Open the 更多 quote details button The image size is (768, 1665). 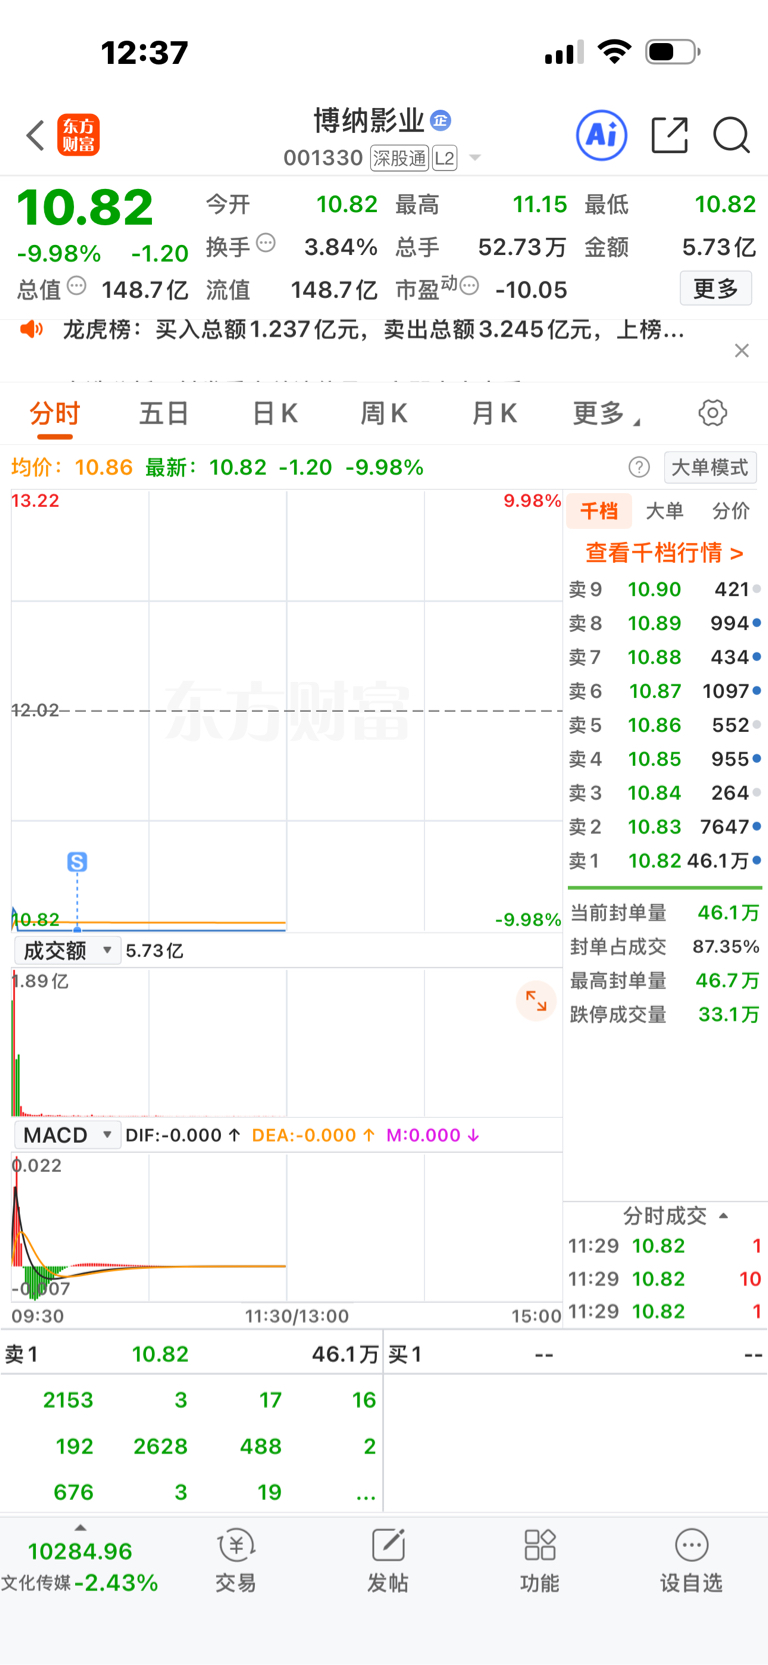coord(716,289)
